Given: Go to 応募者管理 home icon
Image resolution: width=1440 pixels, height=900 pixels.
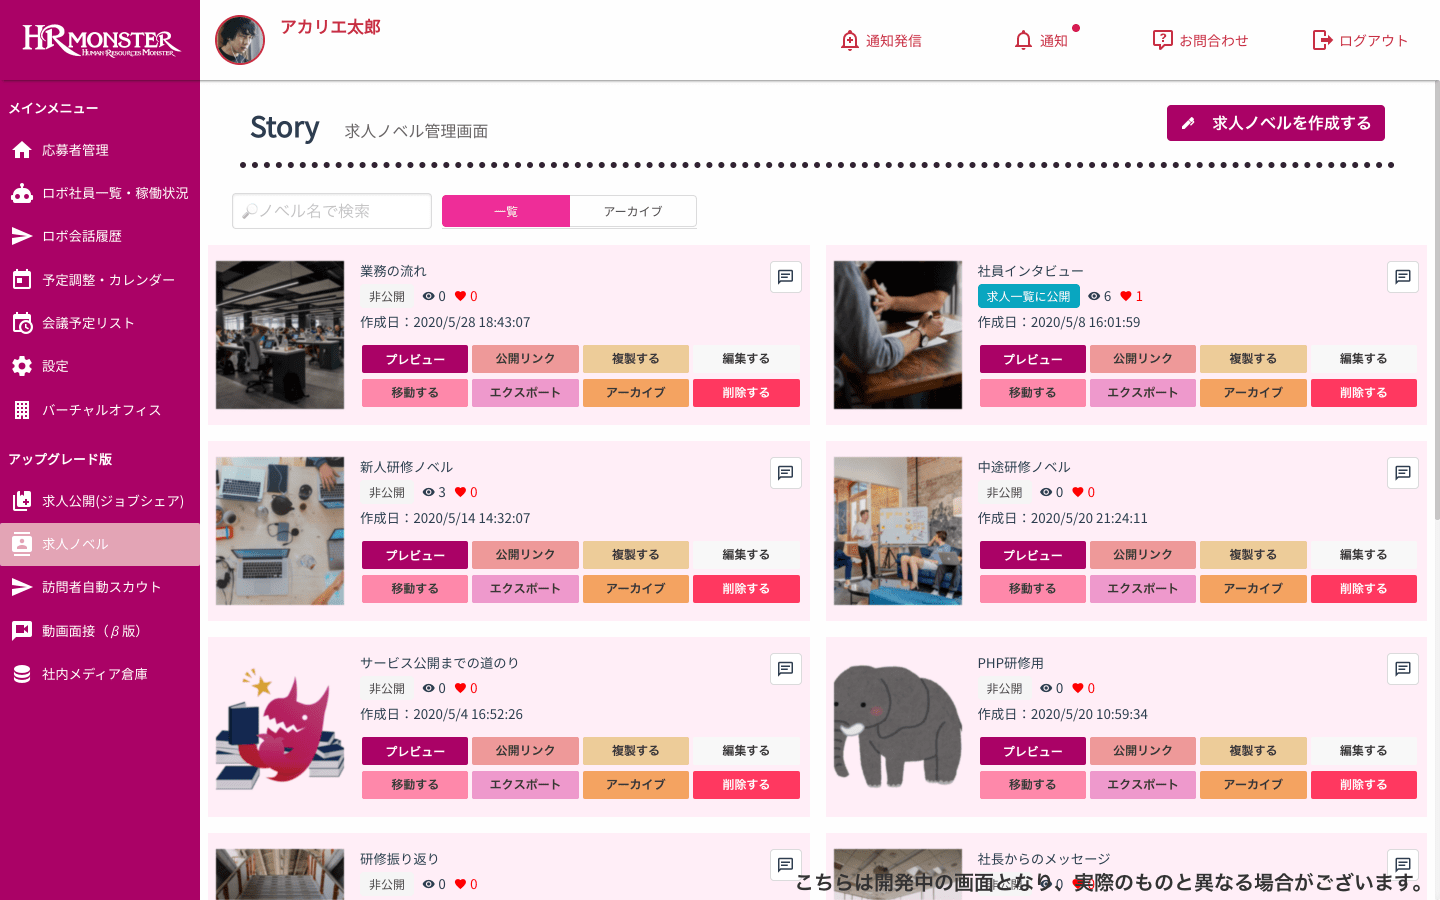Looking at the screenshot, I should [x=22, y=150].
